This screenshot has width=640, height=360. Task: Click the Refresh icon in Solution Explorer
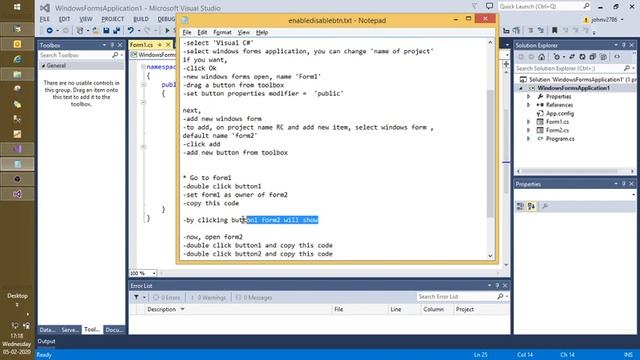582,57
